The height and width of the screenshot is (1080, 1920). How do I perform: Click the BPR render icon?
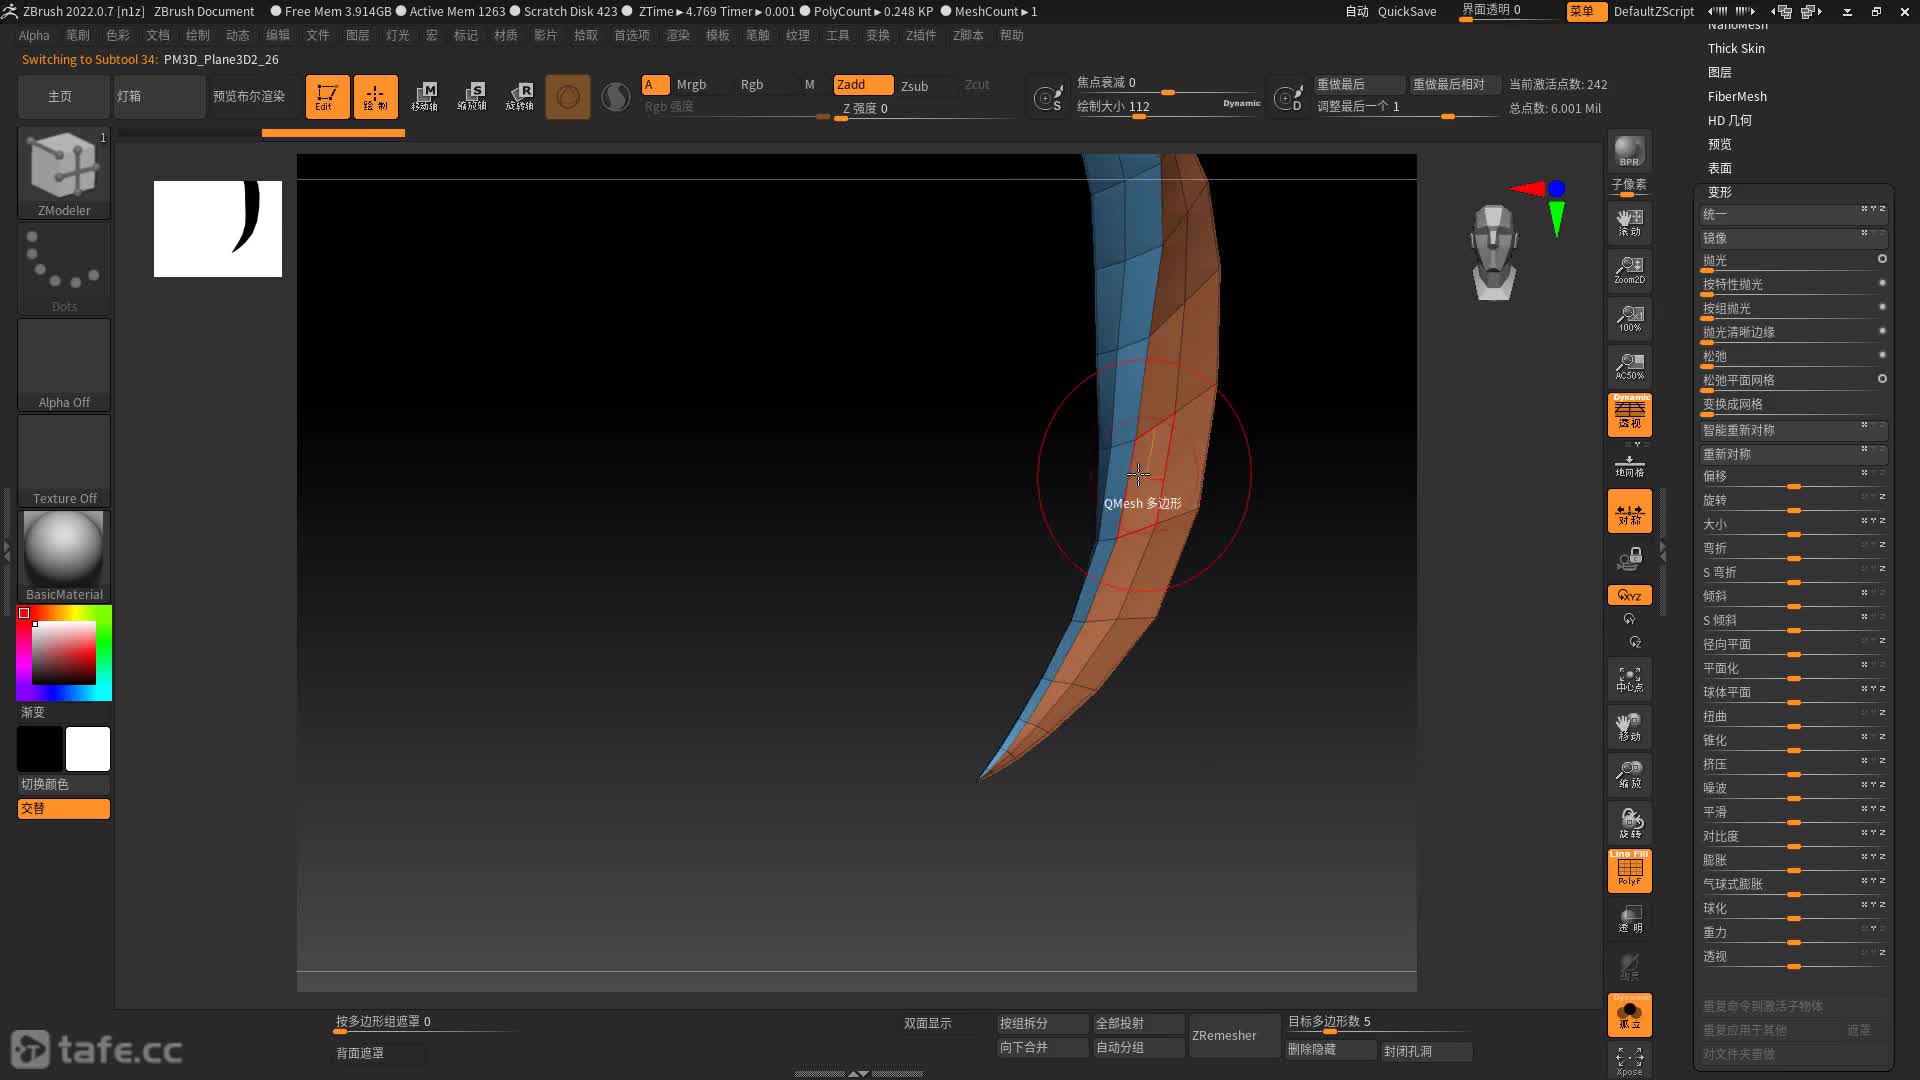(1629, 152)
